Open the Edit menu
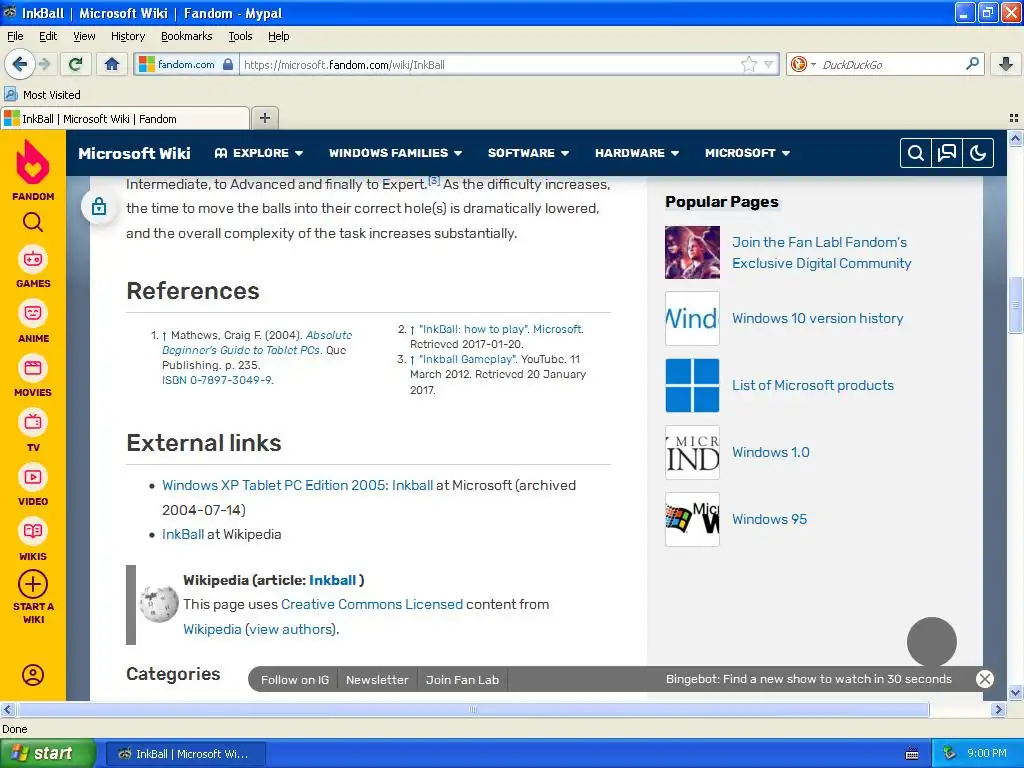 pyautogui.click(x=48, y=36)
